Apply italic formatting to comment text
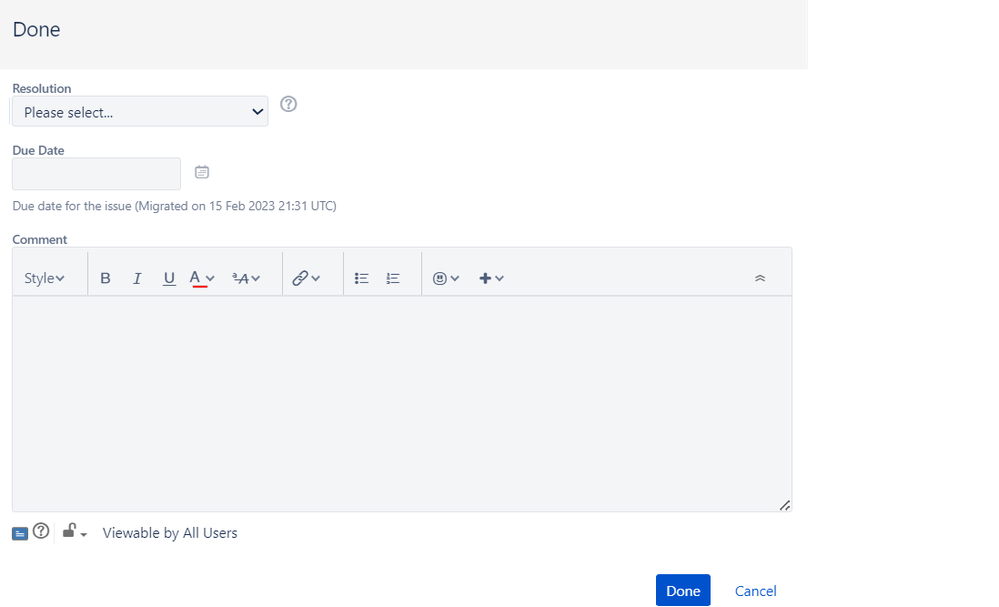This screenshot has height=607, width=999. tap(136, 277)
